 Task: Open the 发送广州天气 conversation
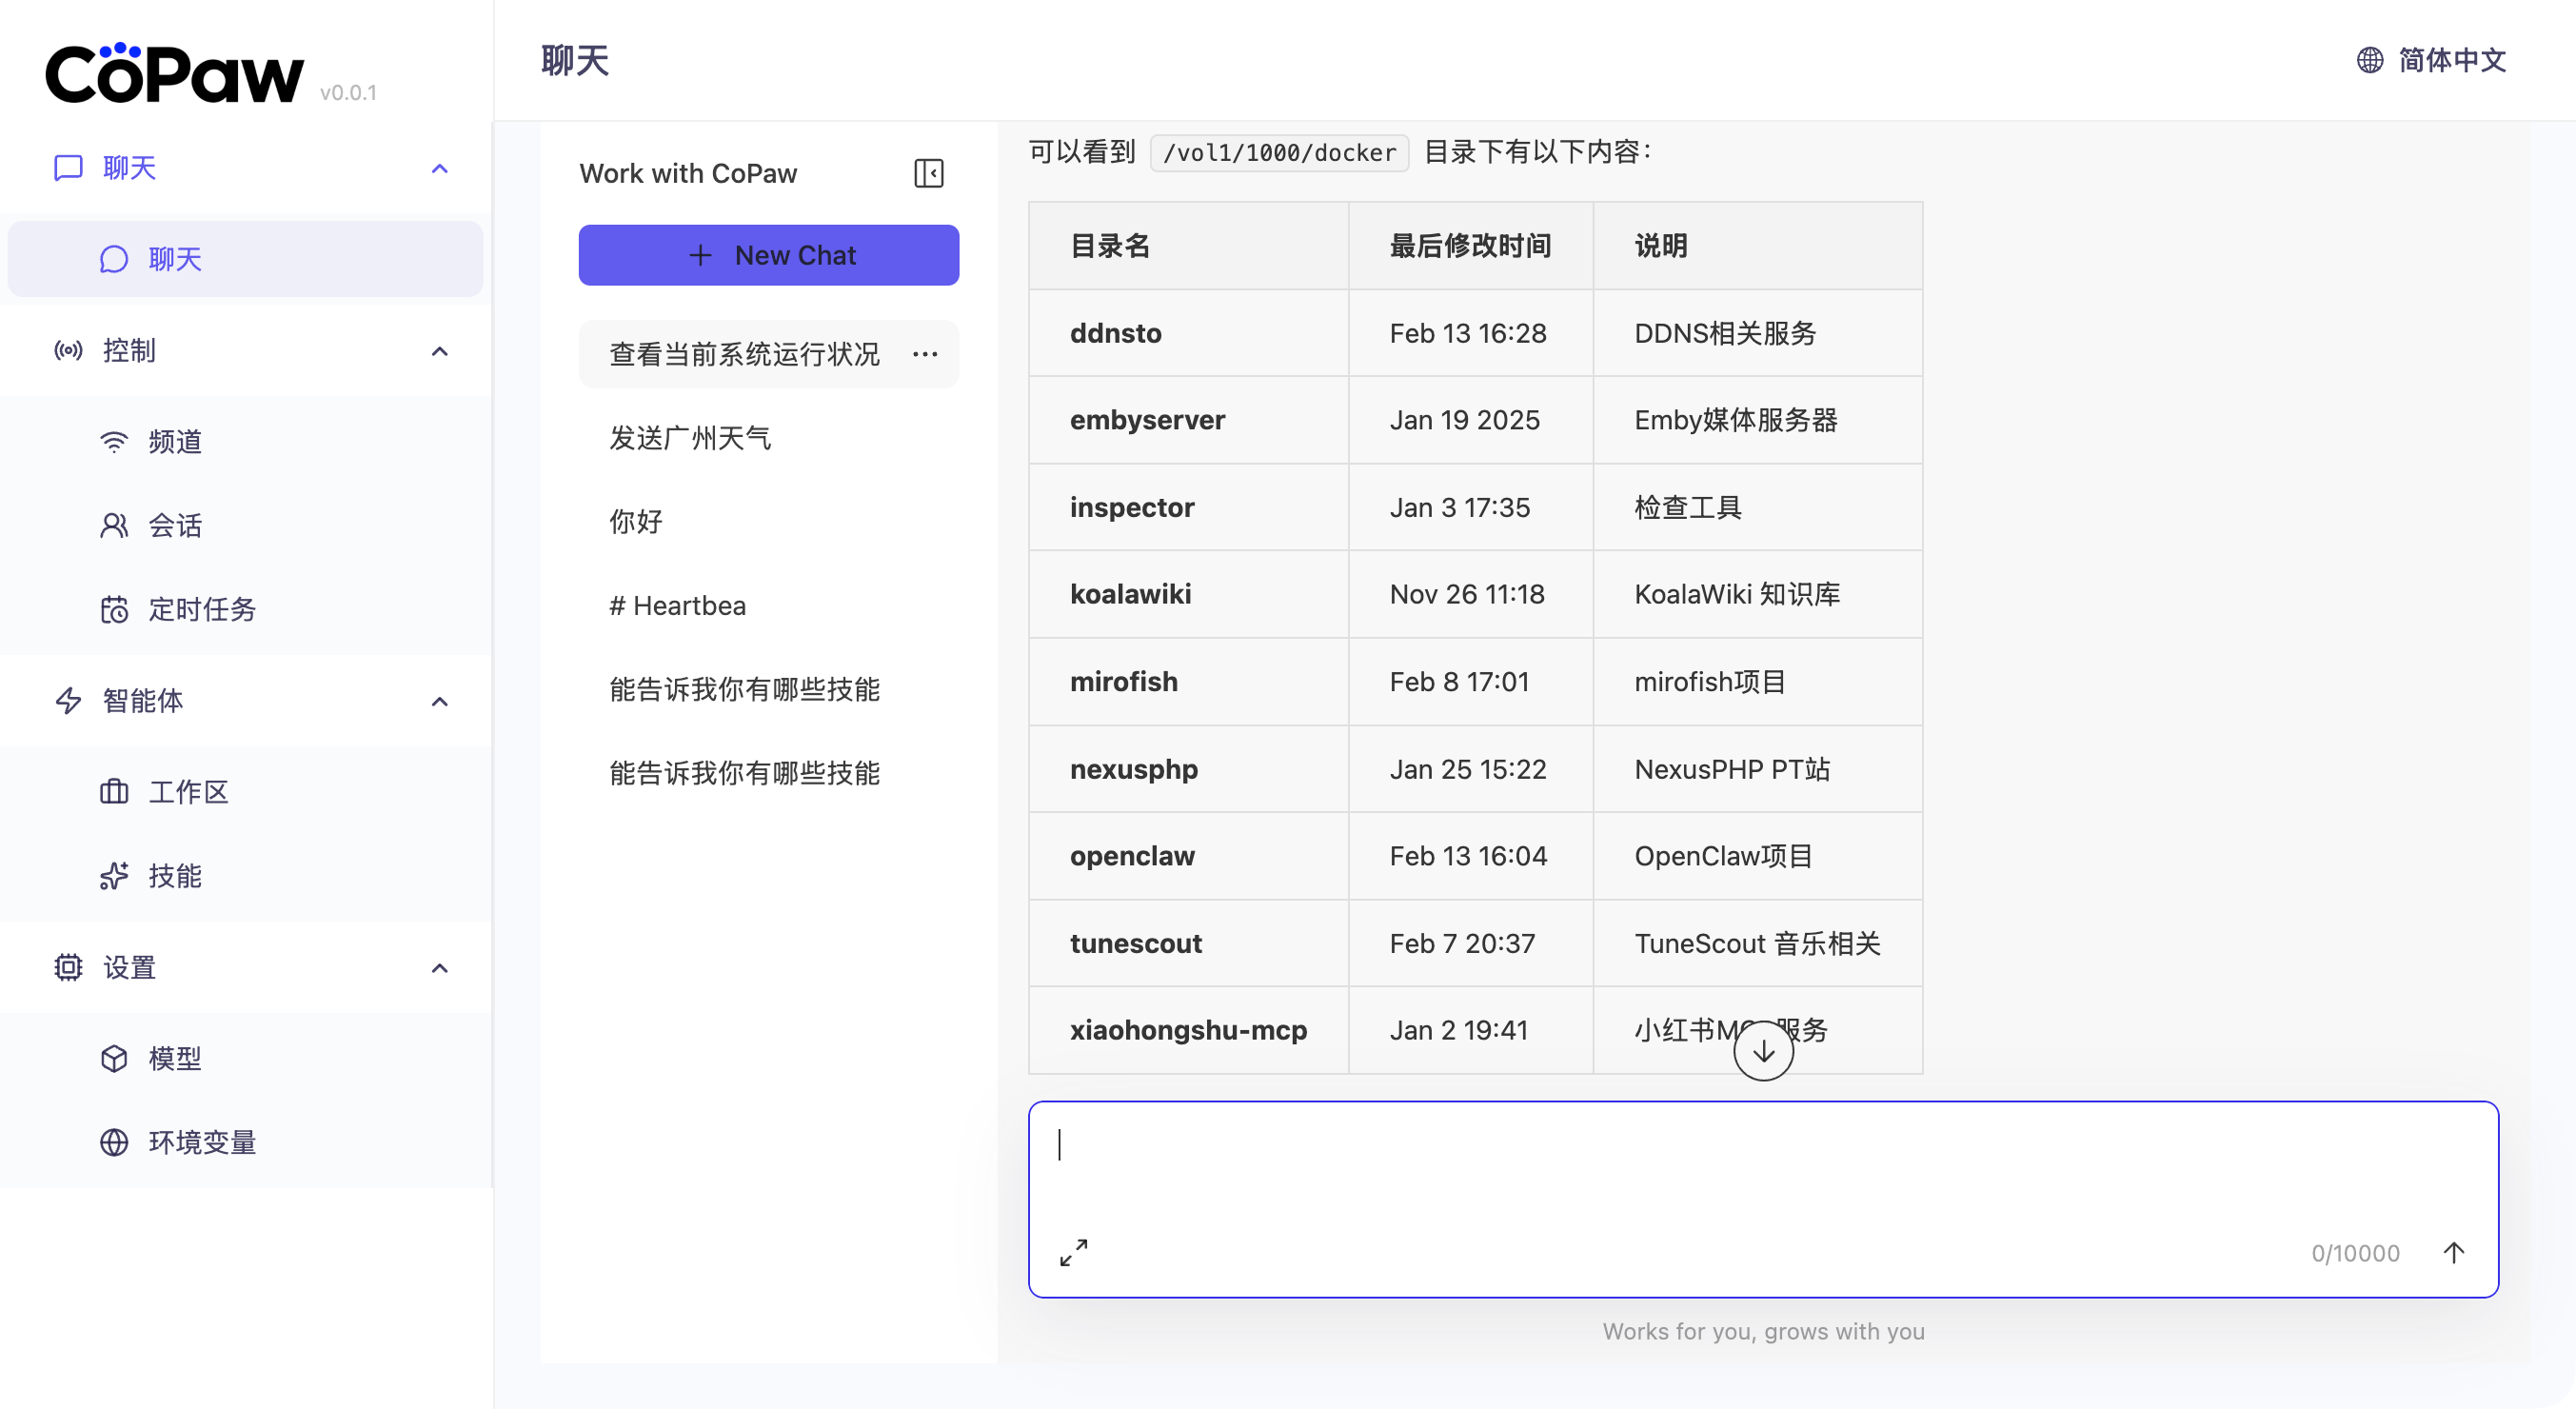690,438
